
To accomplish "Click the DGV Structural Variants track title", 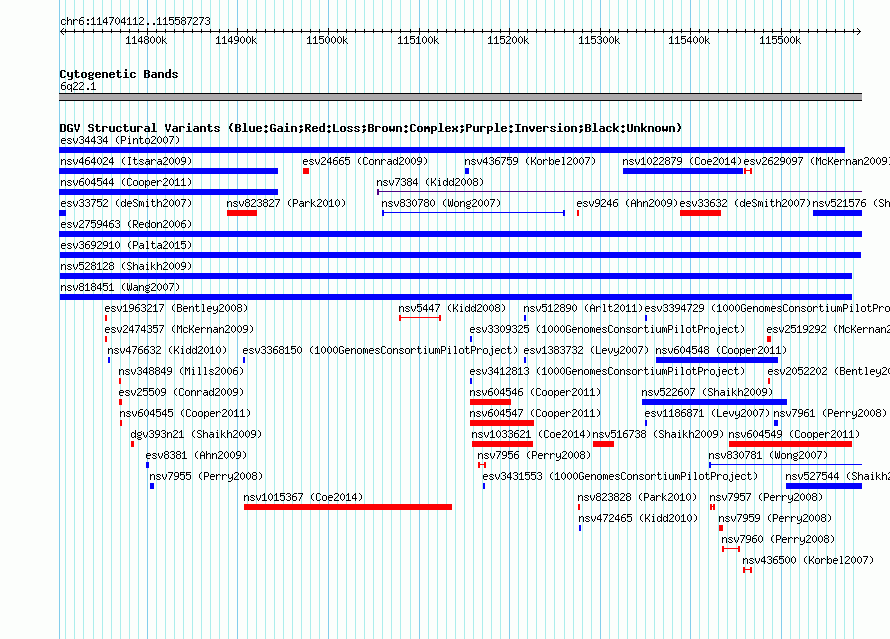I will [371, 128].
